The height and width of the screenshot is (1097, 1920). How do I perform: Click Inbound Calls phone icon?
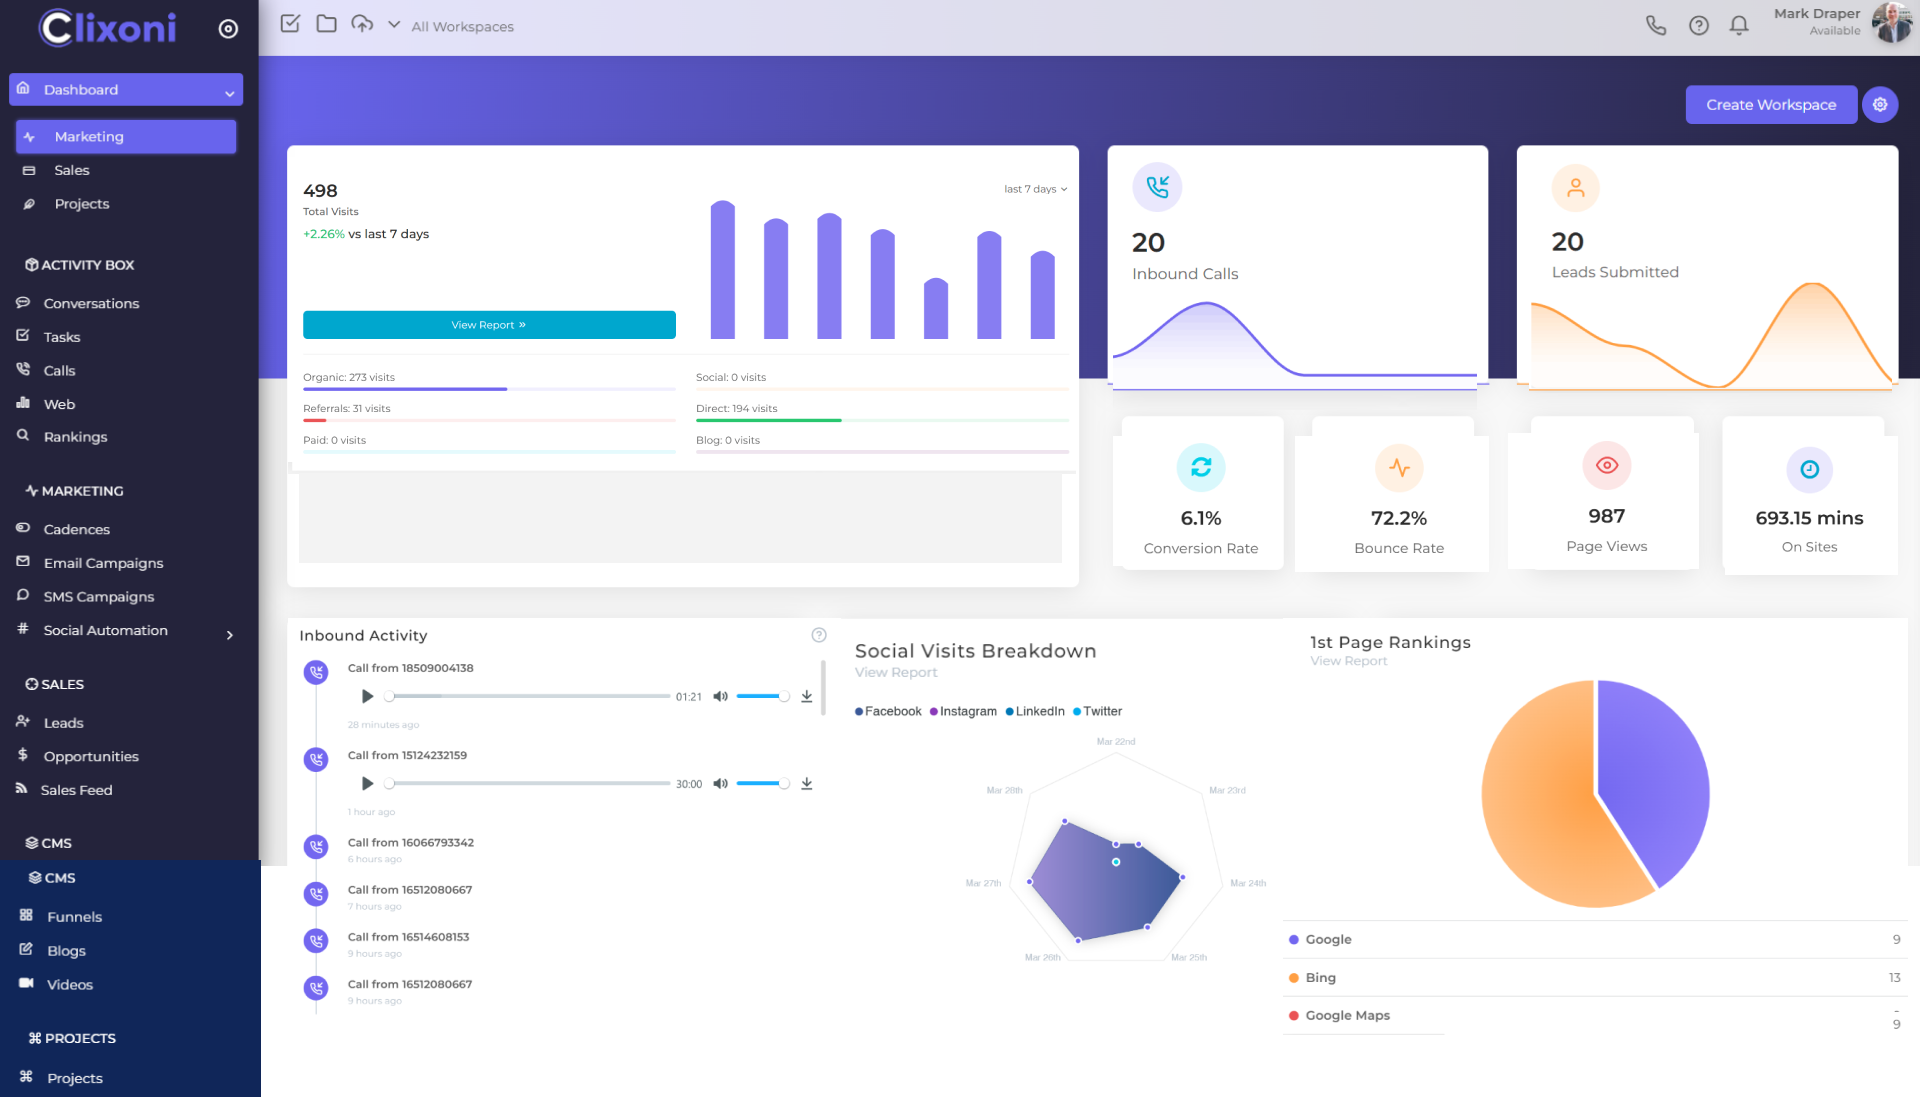1157,187
